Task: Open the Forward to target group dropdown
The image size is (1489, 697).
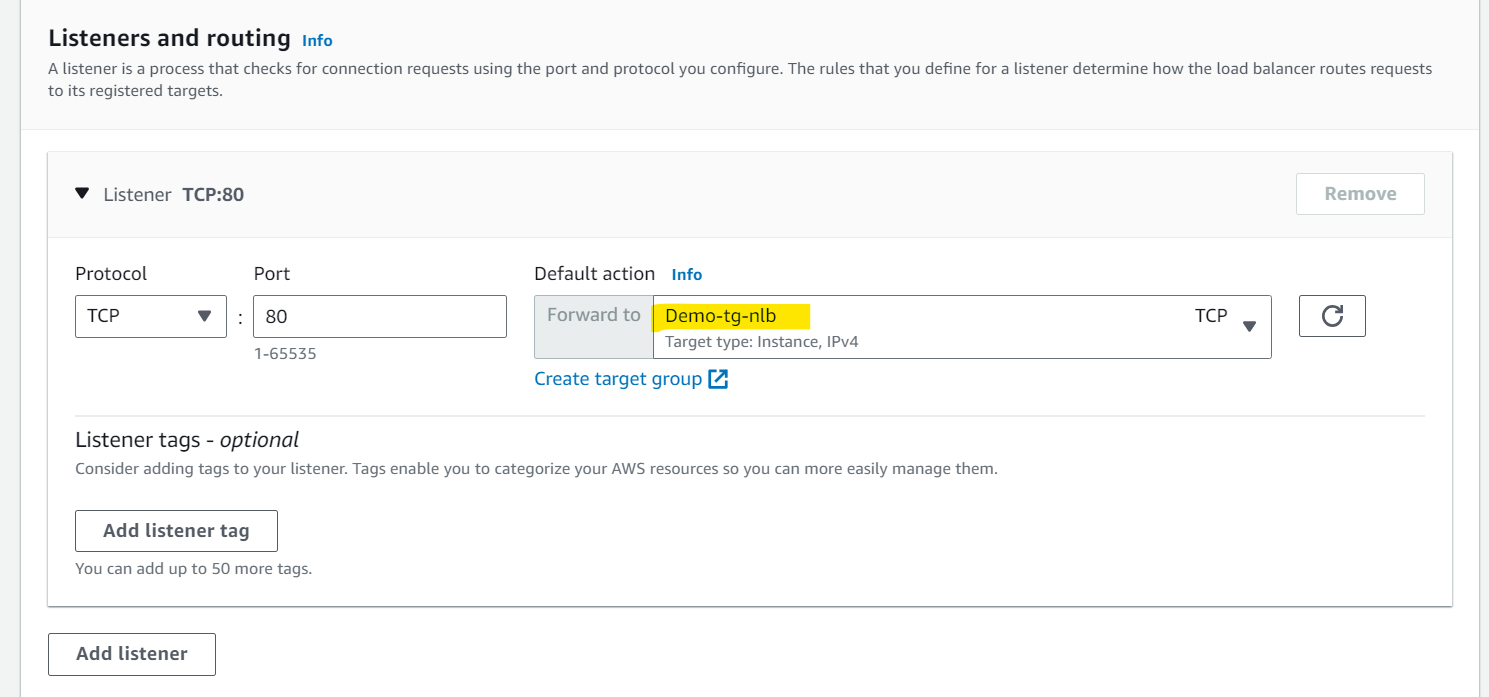Action: click(x=962, y=326)
